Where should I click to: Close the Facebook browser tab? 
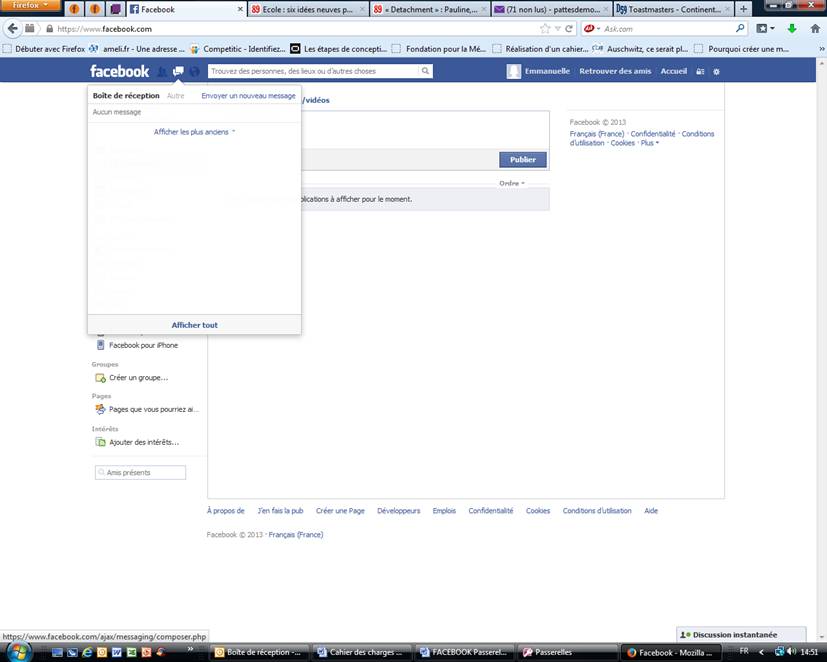point(240,9)
